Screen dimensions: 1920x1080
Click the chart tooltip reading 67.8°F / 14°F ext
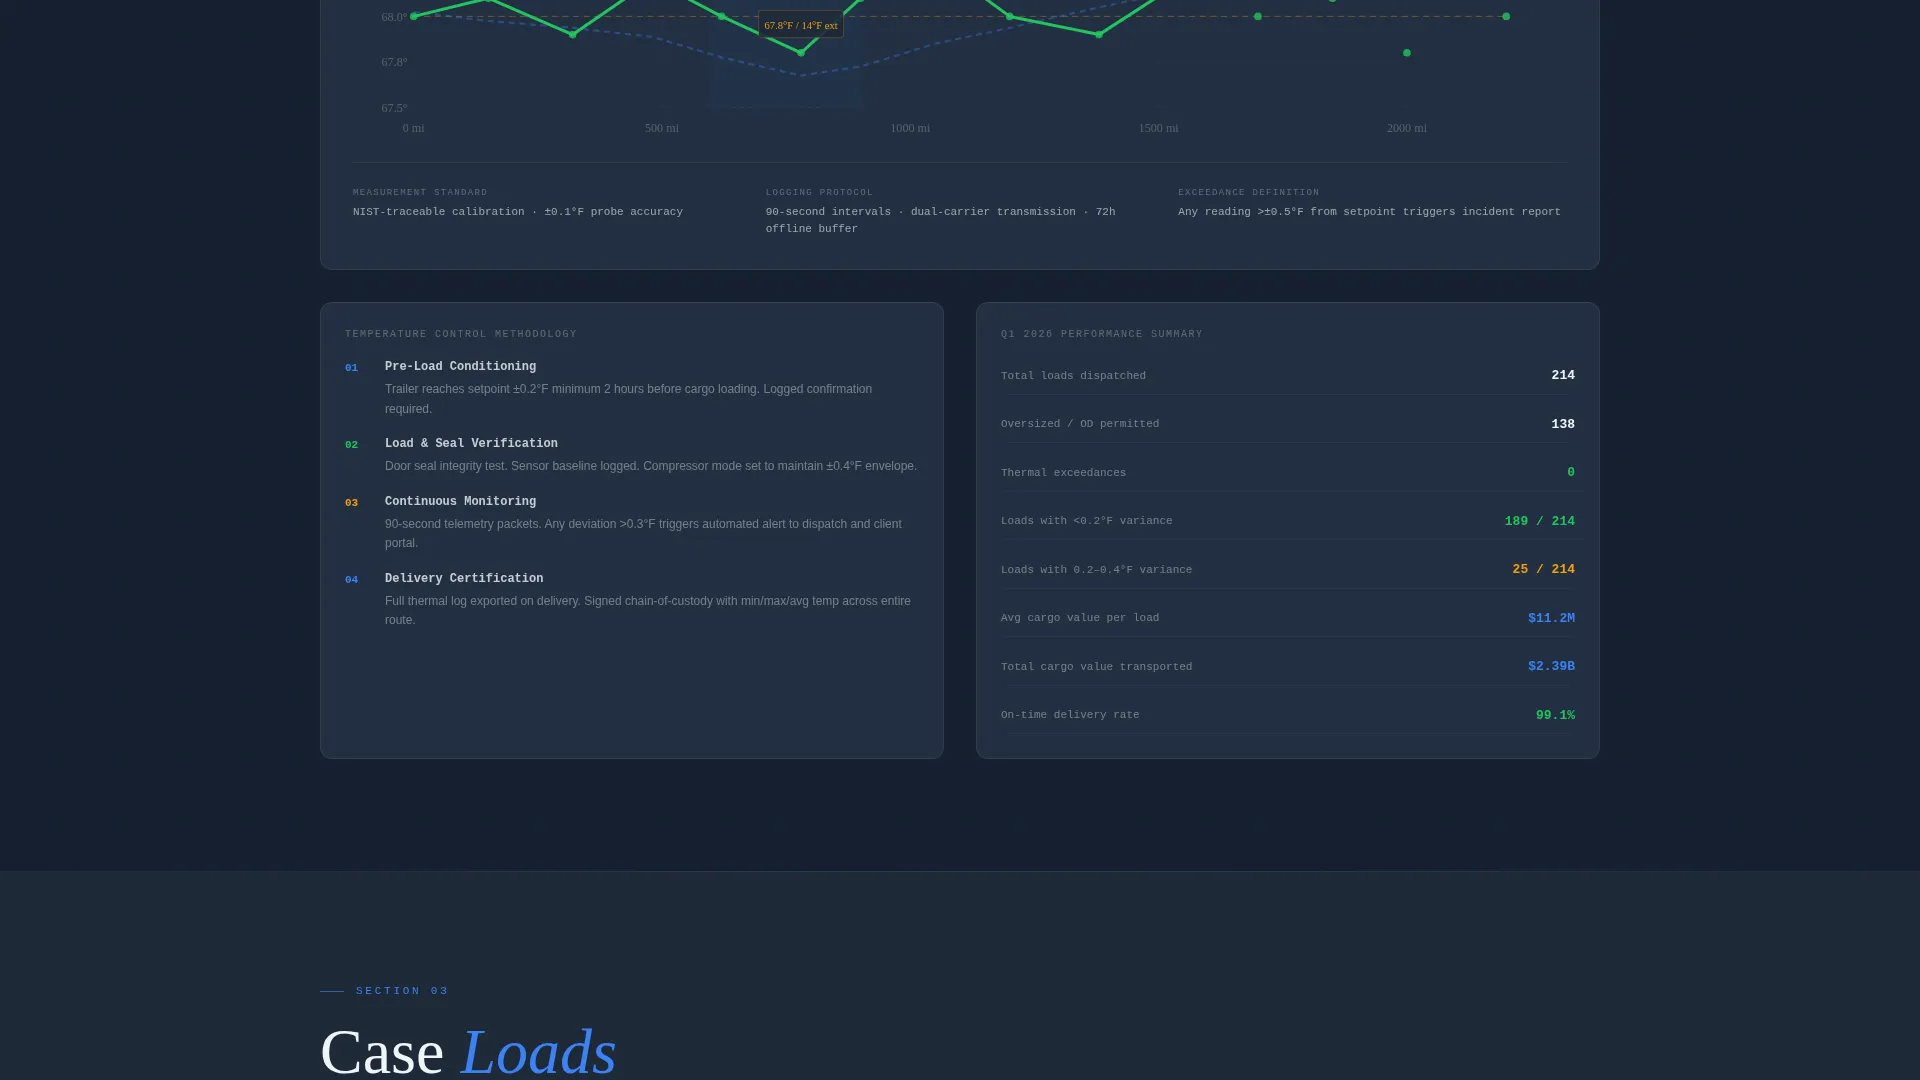pyautogui.click(x=801, y=25)
